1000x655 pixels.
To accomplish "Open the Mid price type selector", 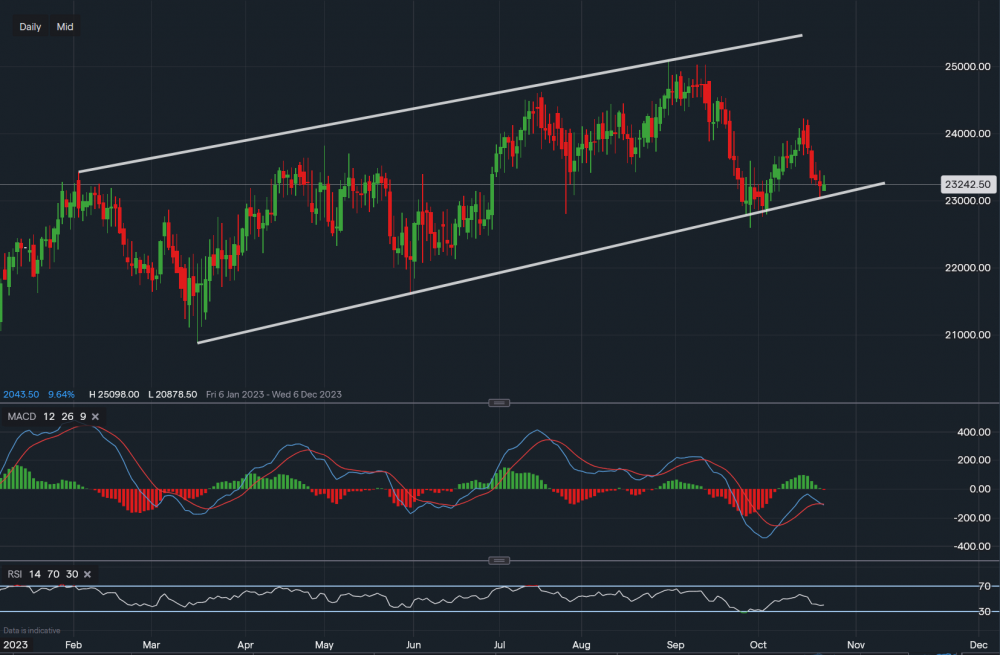I will pyautogui.click(x=65, y=27).
